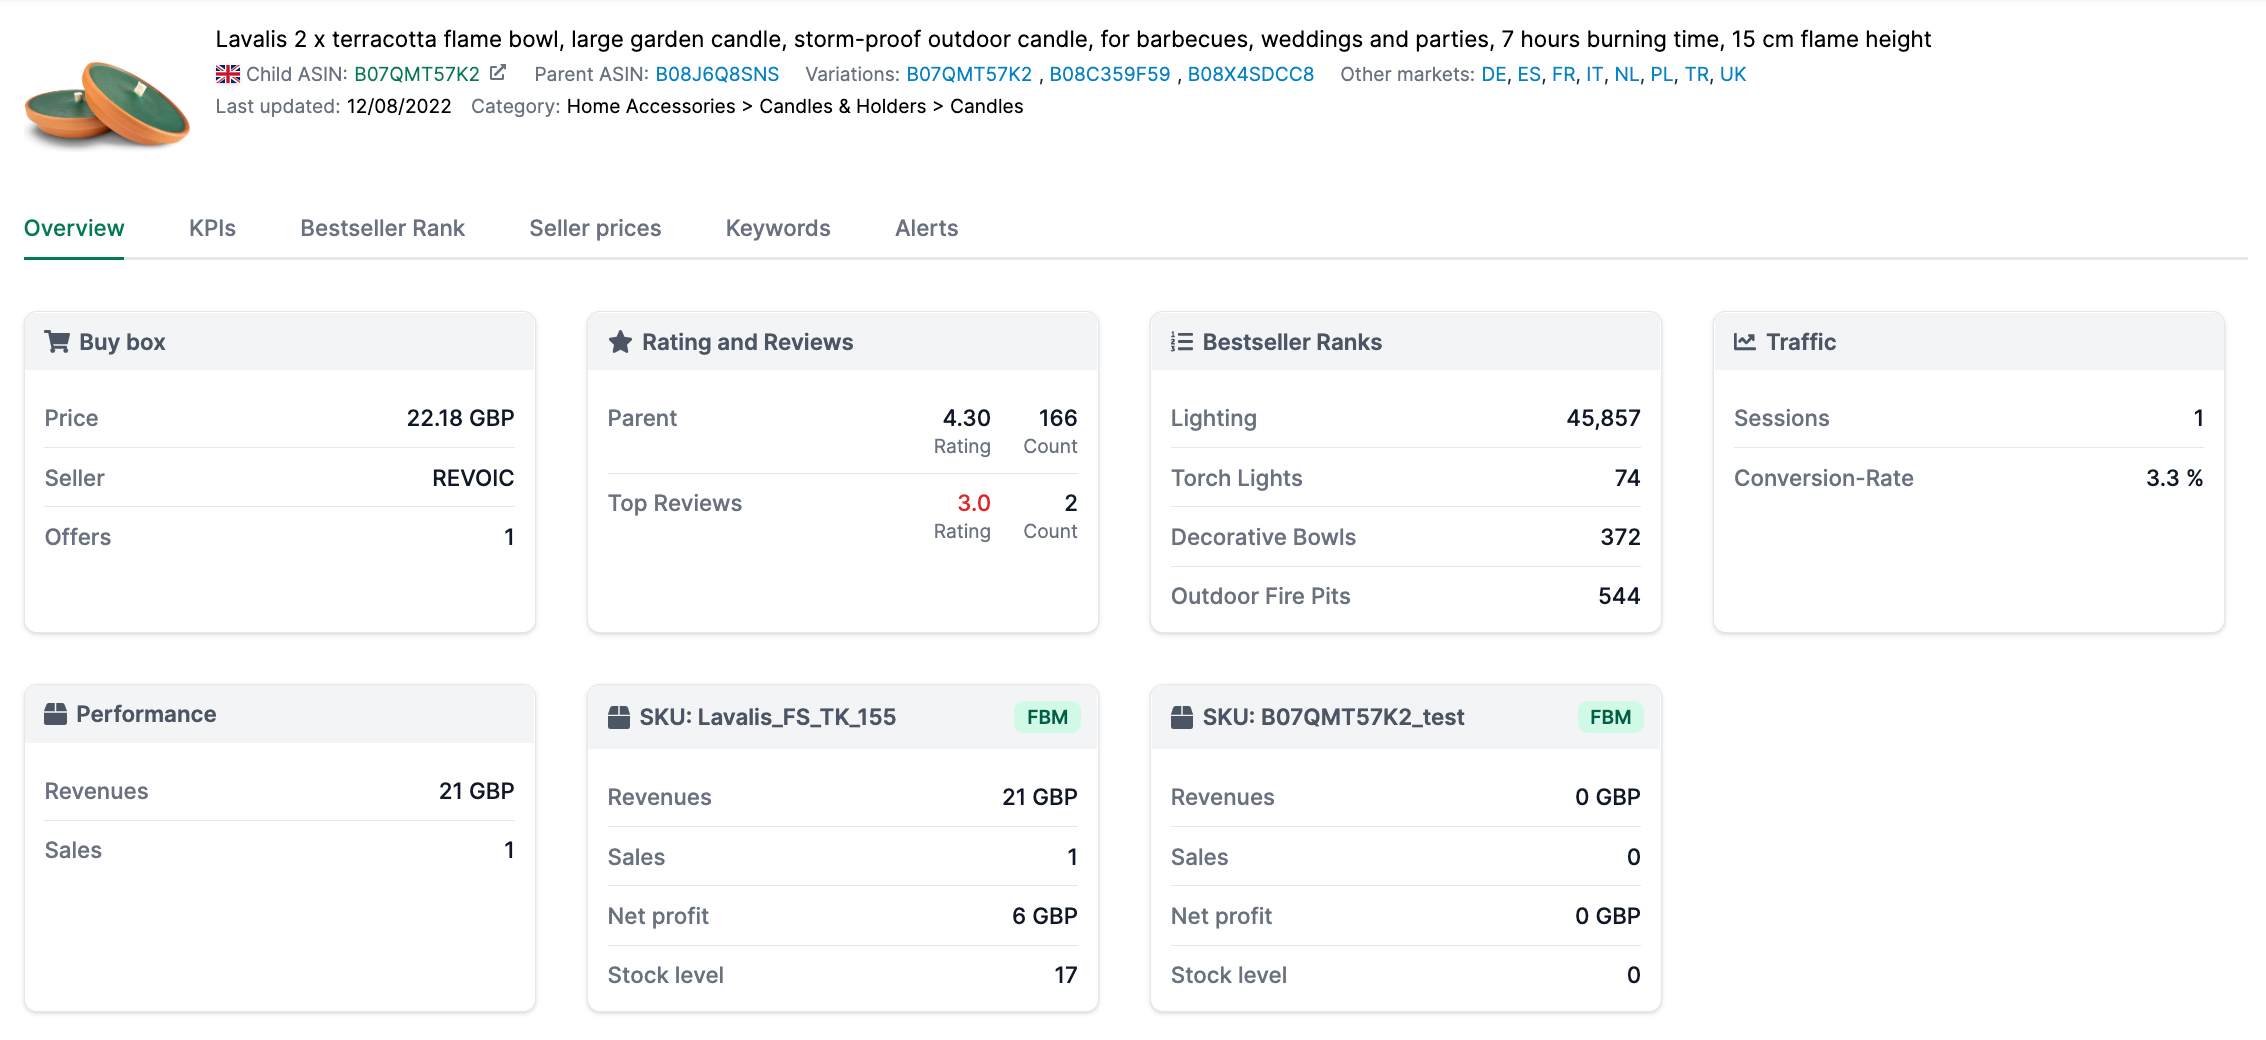Click the UK flag icon near Child ASIN

(227, 73)
